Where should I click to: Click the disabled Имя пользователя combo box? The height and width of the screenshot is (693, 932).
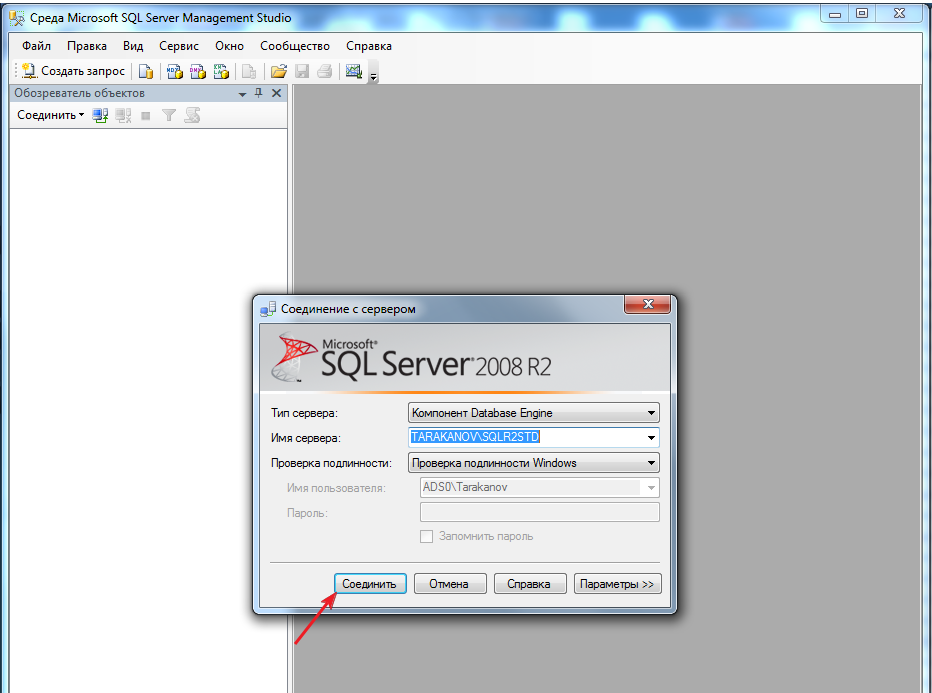point(540,487)
